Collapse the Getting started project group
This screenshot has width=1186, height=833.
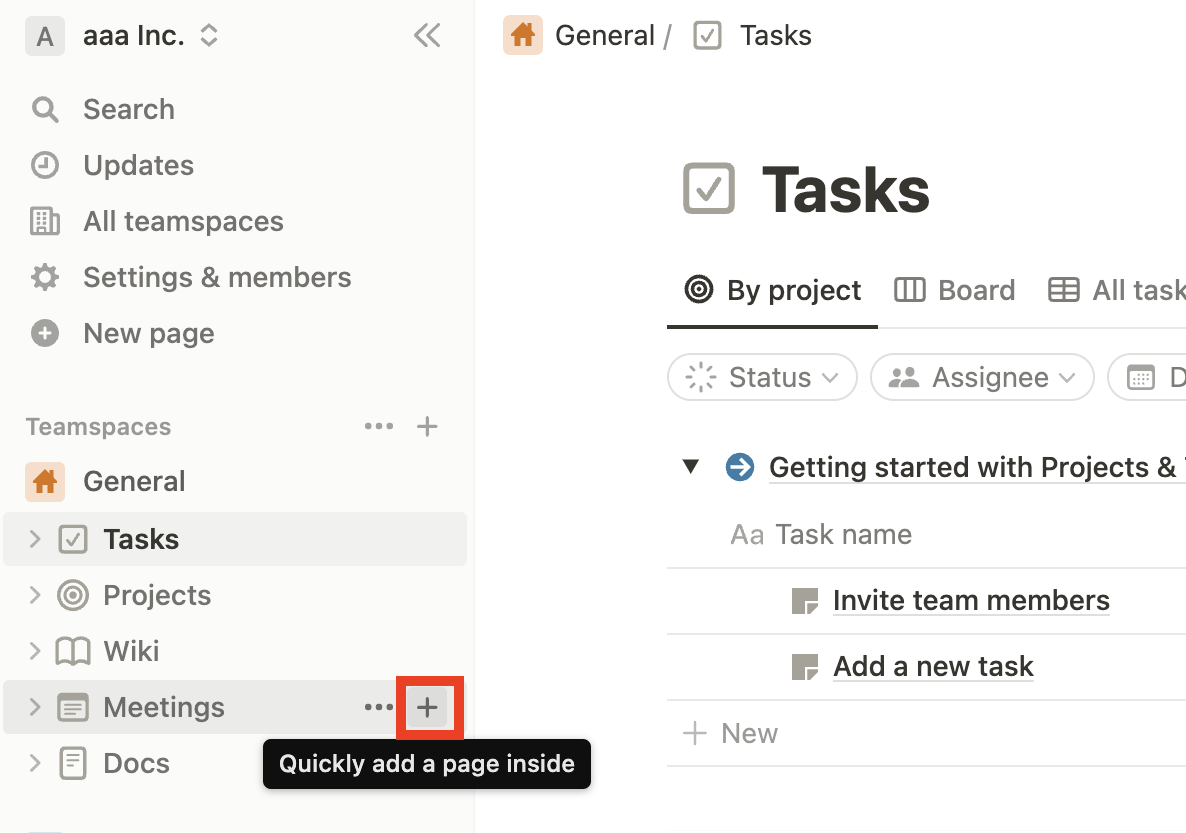click(x=691, y=467)
